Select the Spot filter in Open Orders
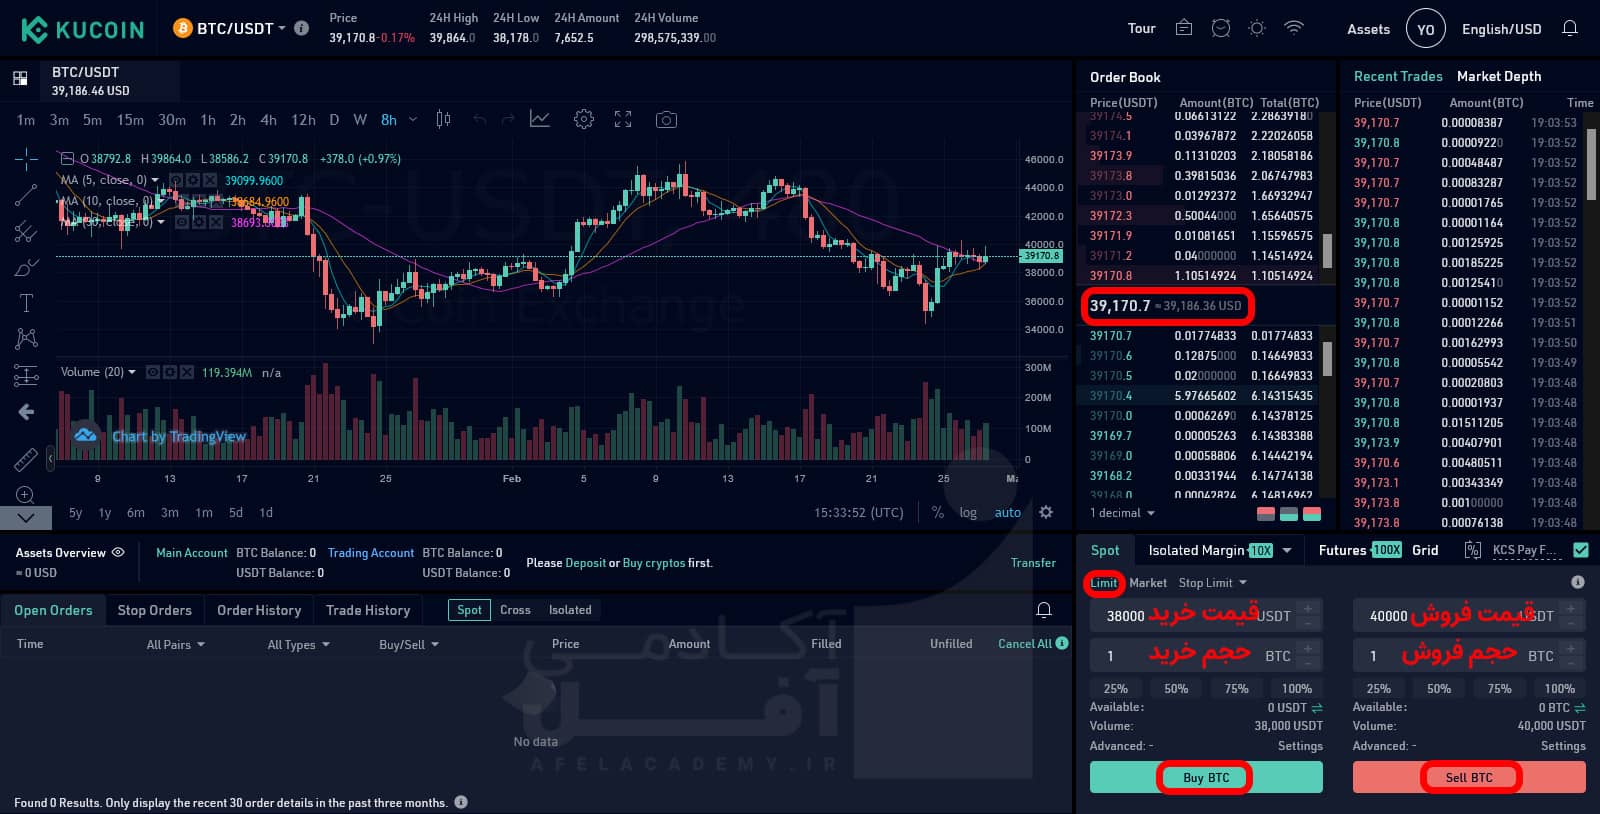 (470, 610)
